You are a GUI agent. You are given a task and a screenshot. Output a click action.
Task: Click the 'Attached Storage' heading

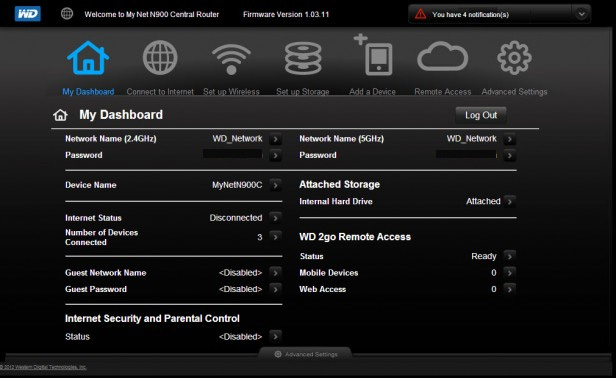(339, 184)
